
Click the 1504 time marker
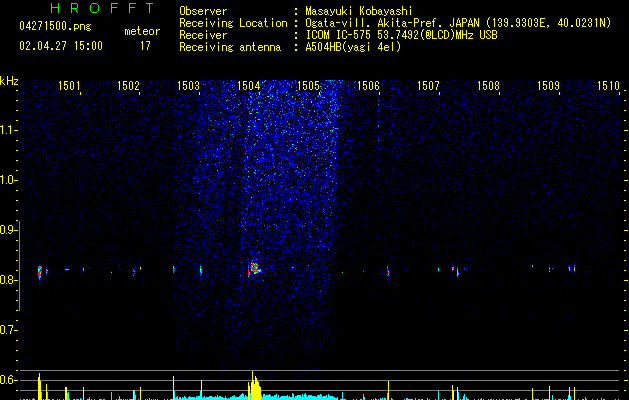click(248, 86)
